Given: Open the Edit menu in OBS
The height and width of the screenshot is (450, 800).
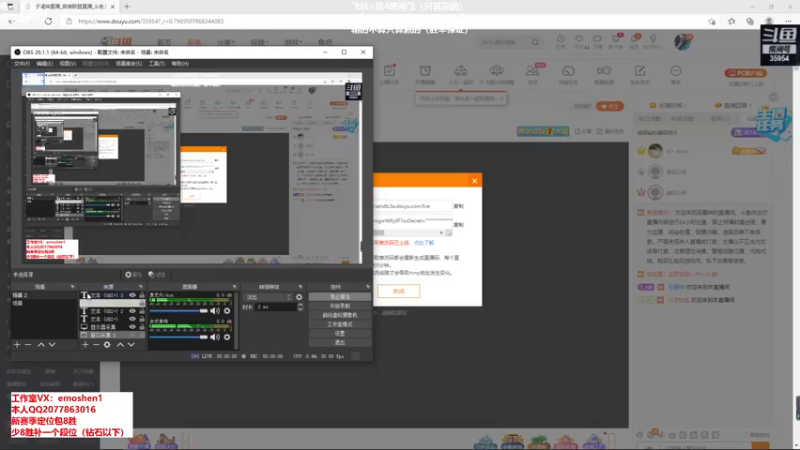Looking at the screenshot, I should [x=44, y=64].
